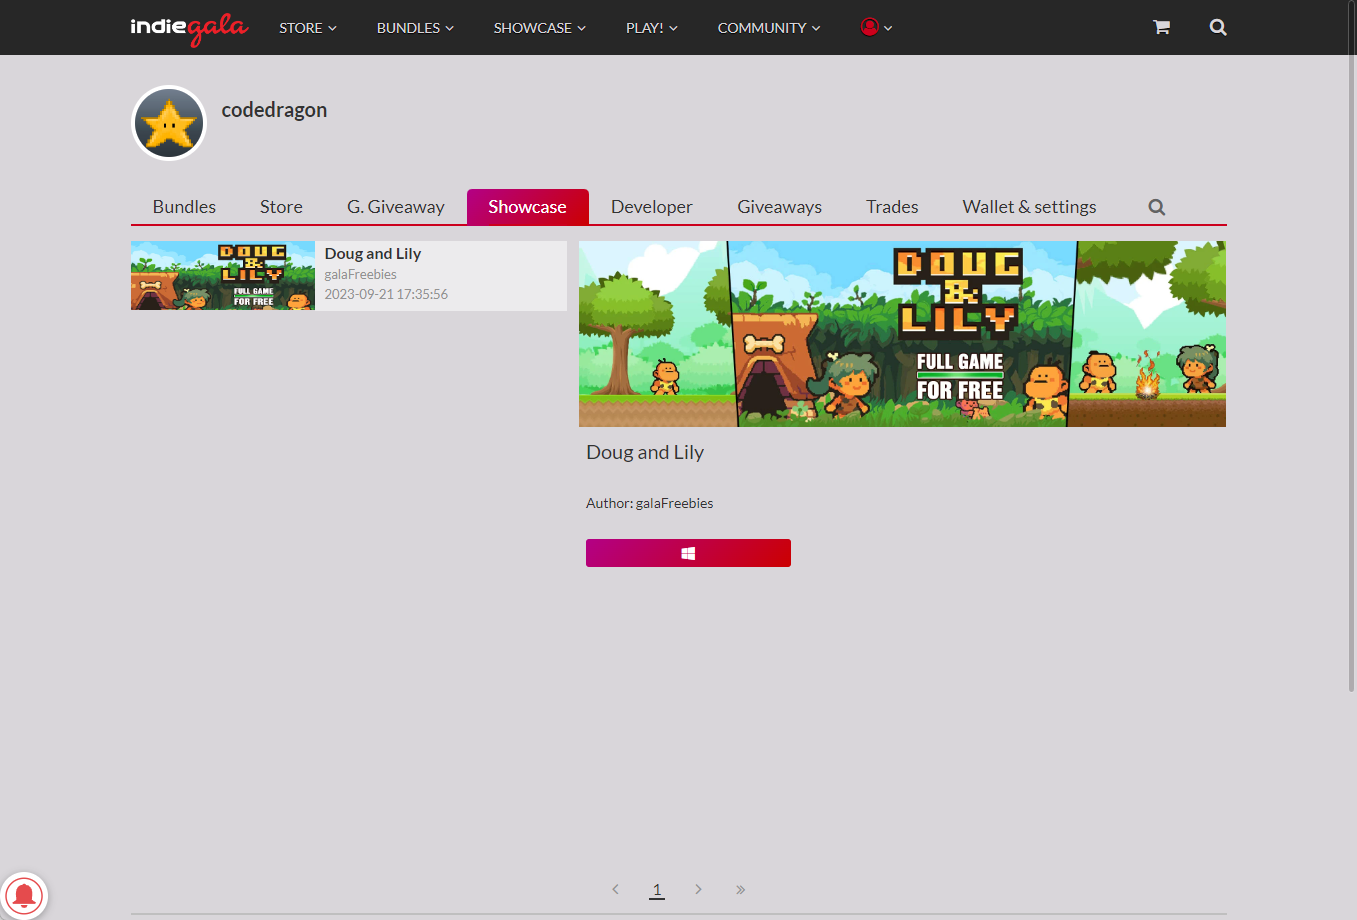The height and width of the screenshot is (920, 1357).
Task: Open the Wallet & settings tab
Action: tap(1029, 207)
